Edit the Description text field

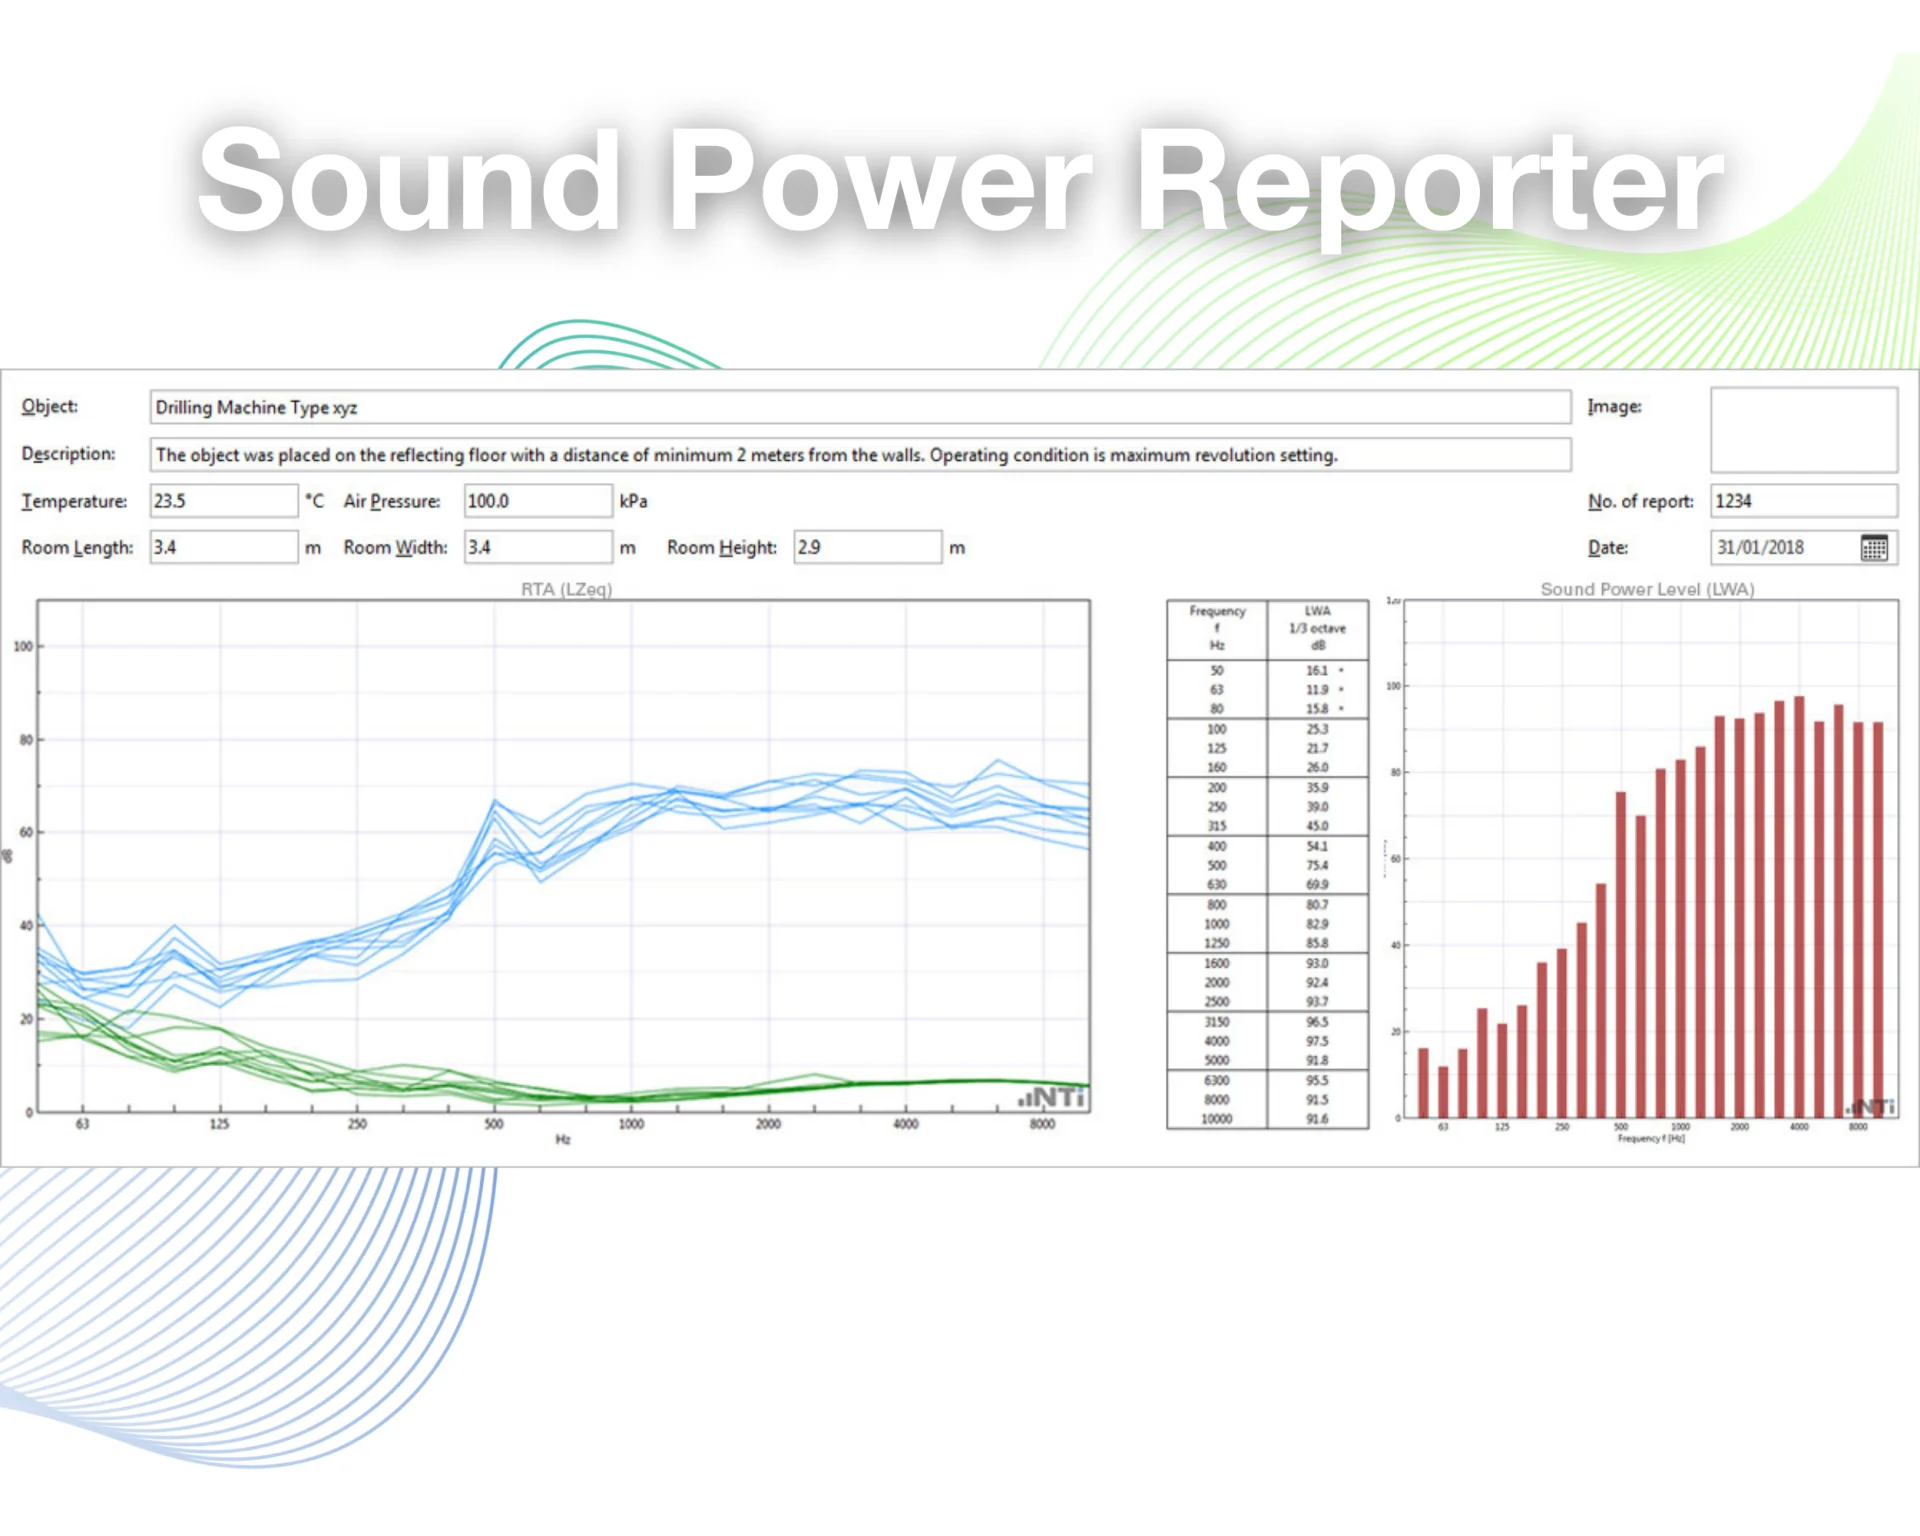(860, 455)
